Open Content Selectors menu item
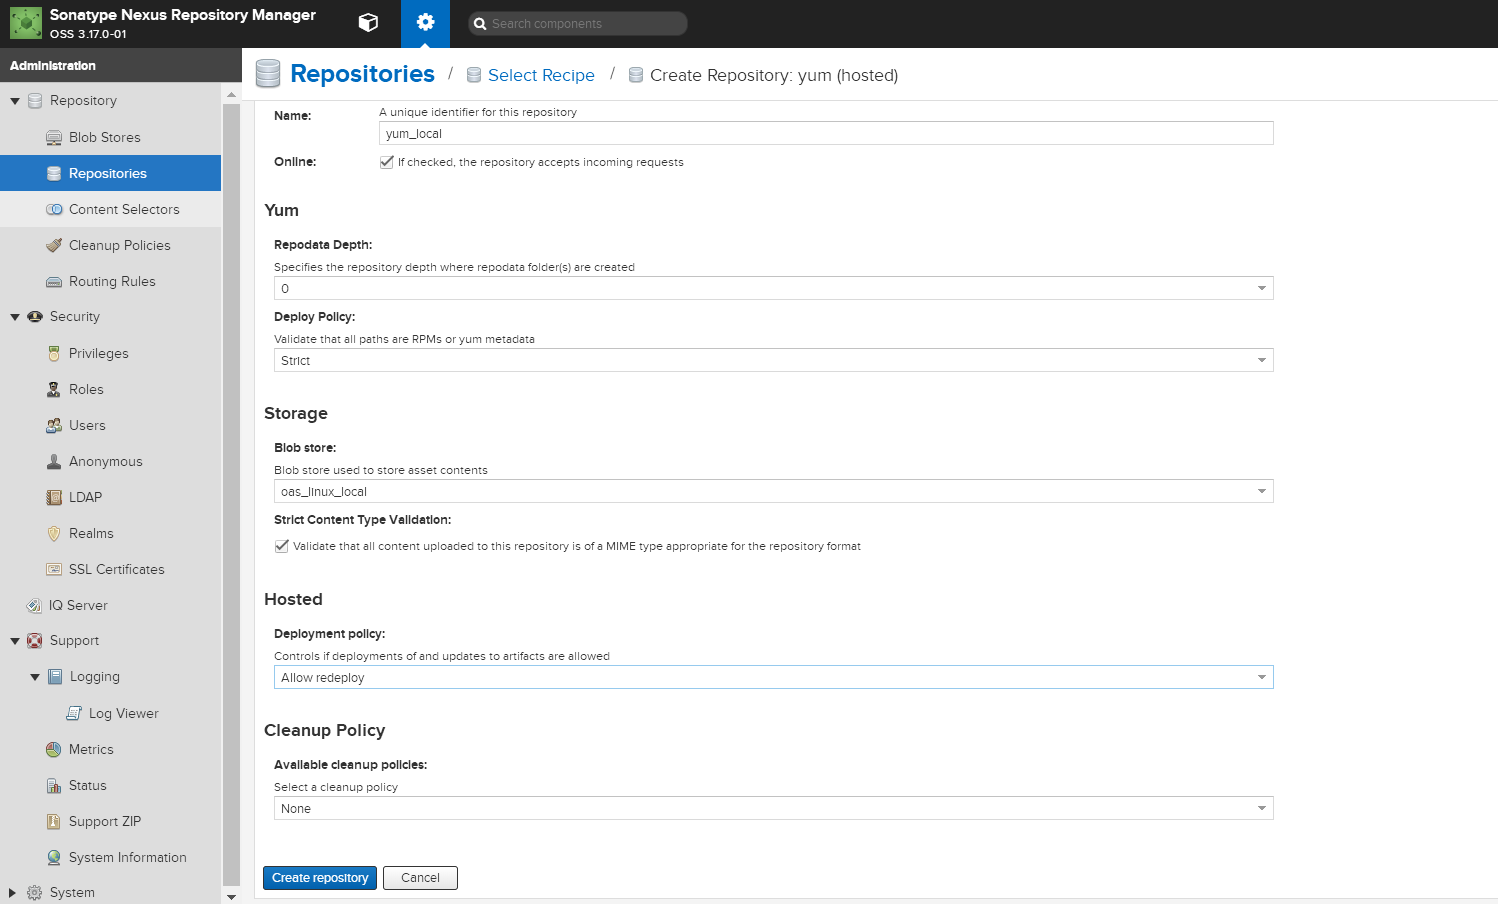 click(110, 209)
